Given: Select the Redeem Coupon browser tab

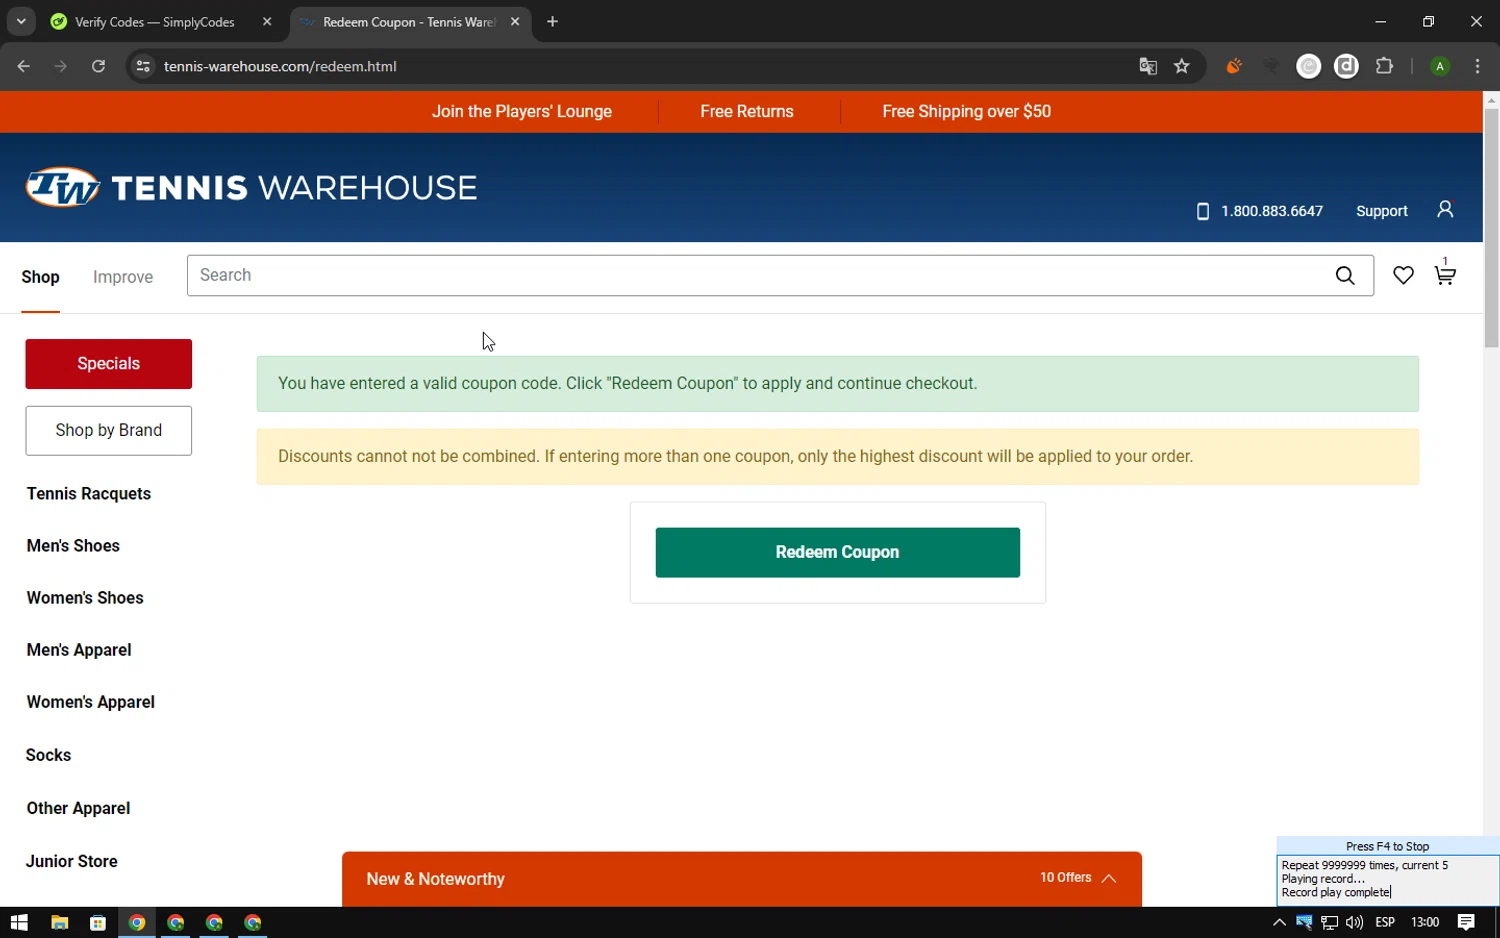Looking at the screenshot, I should tap(410, 21).
